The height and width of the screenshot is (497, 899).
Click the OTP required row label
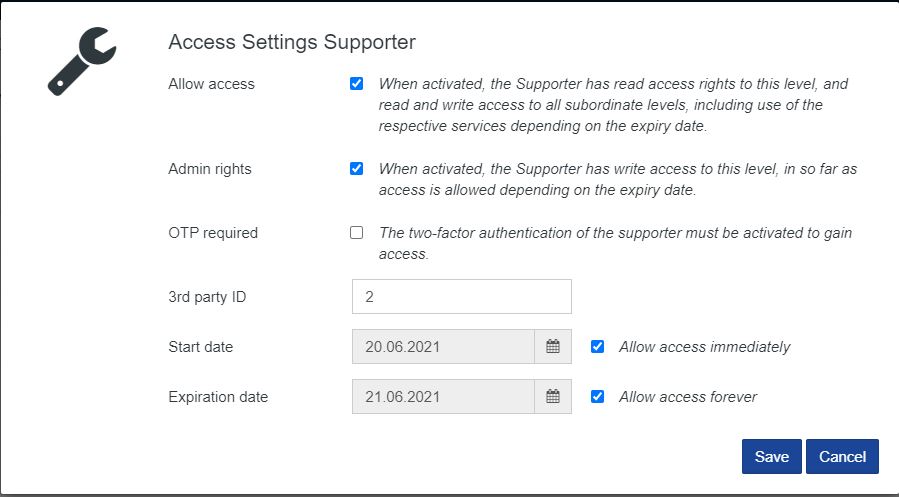tap(213, 233)
